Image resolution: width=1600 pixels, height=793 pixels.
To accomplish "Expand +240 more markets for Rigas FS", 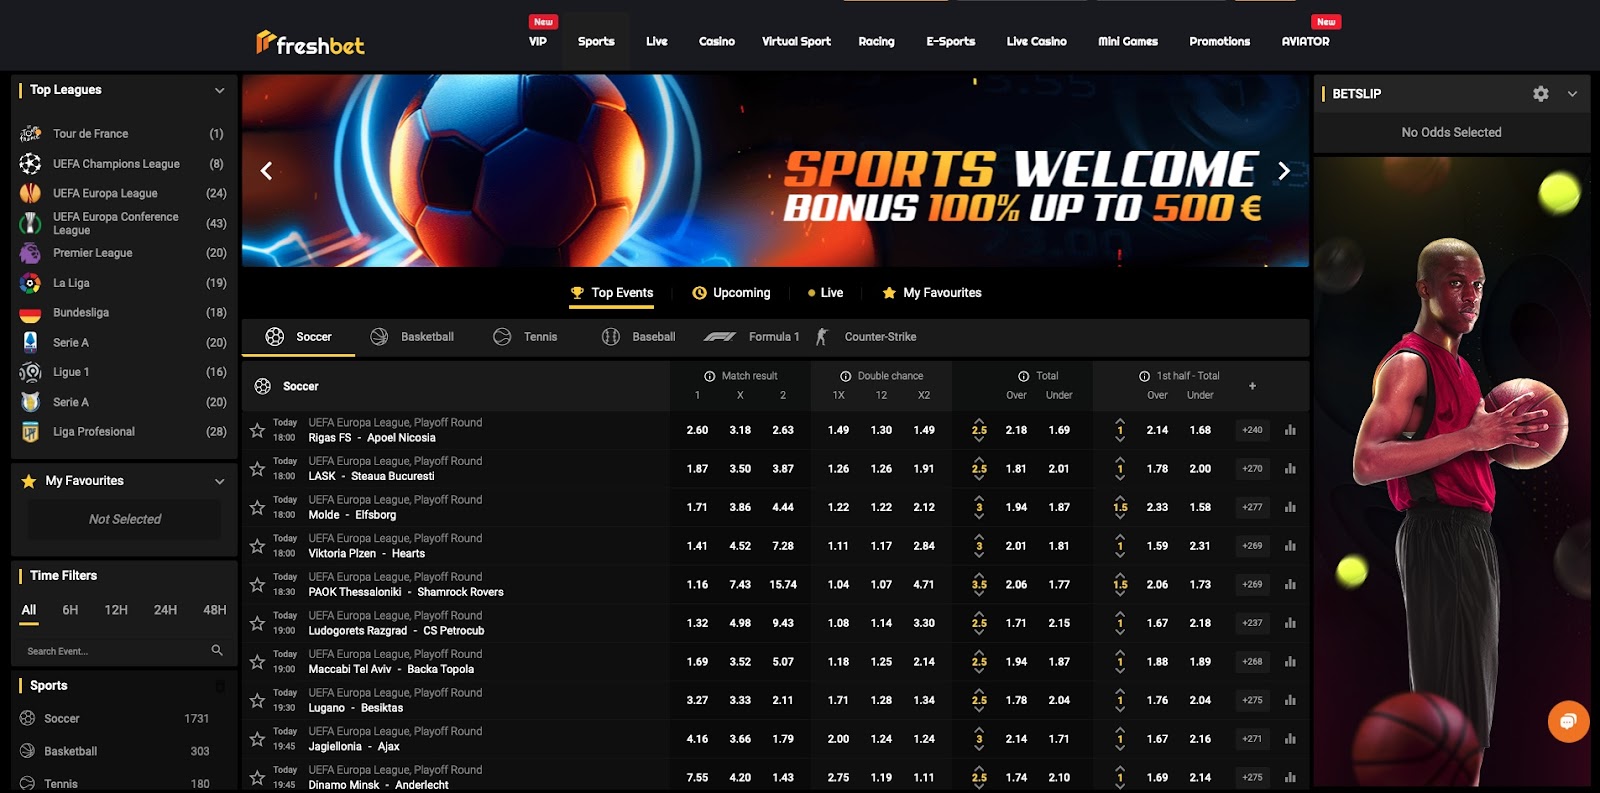I will pos(1252,430).
